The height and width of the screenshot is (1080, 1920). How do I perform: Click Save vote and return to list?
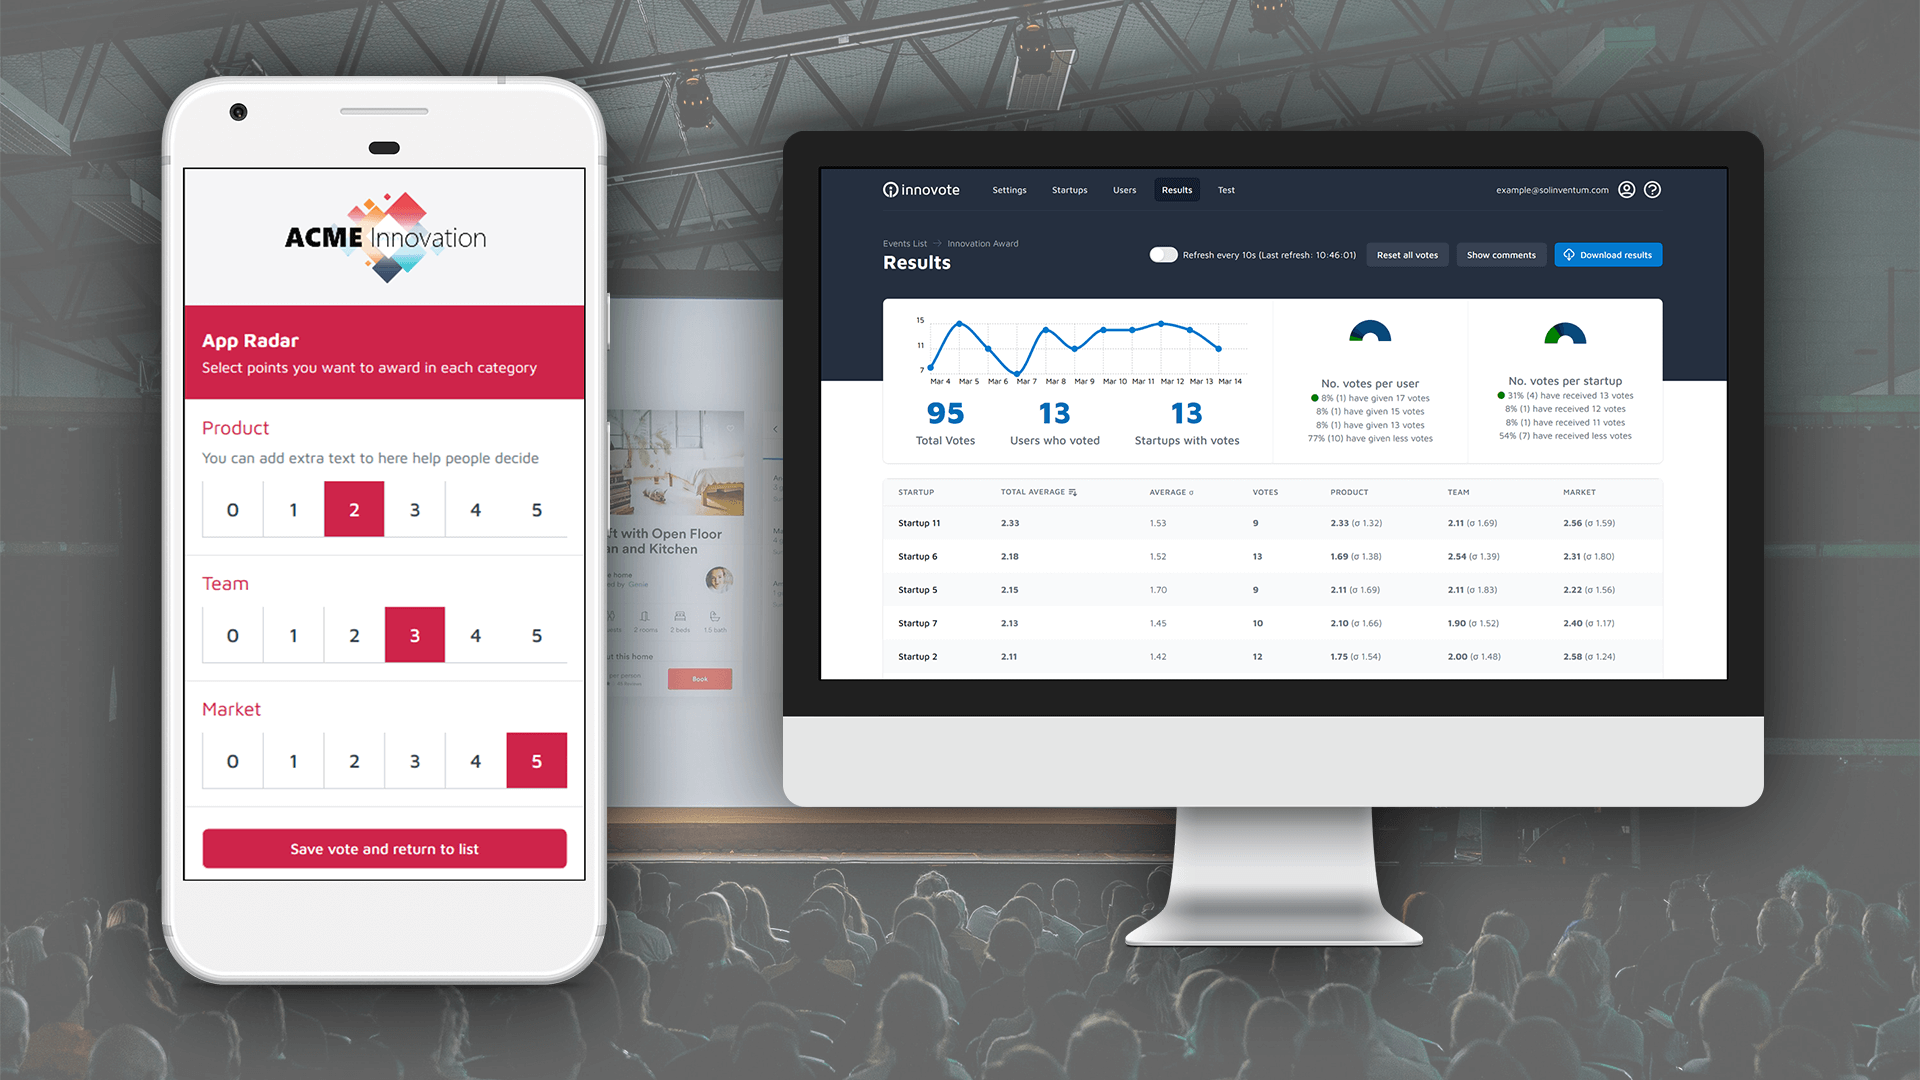382,848
